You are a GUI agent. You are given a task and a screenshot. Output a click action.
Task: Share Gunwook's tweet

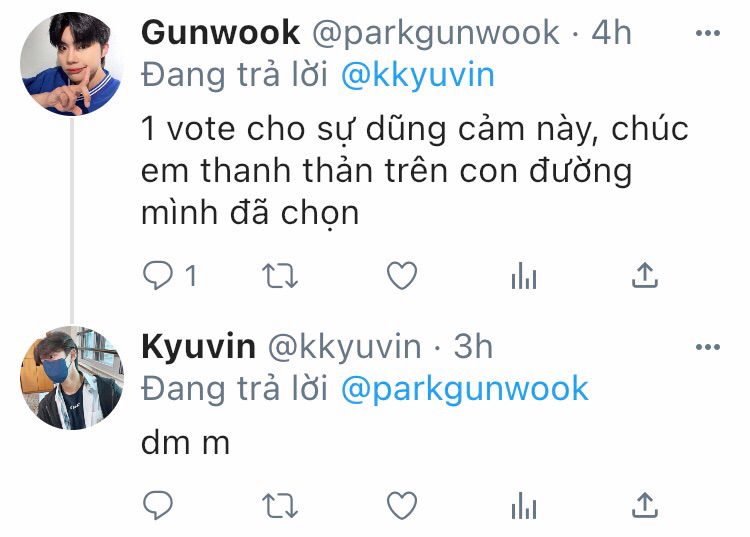pyautogui.click(x=645, y=275)
